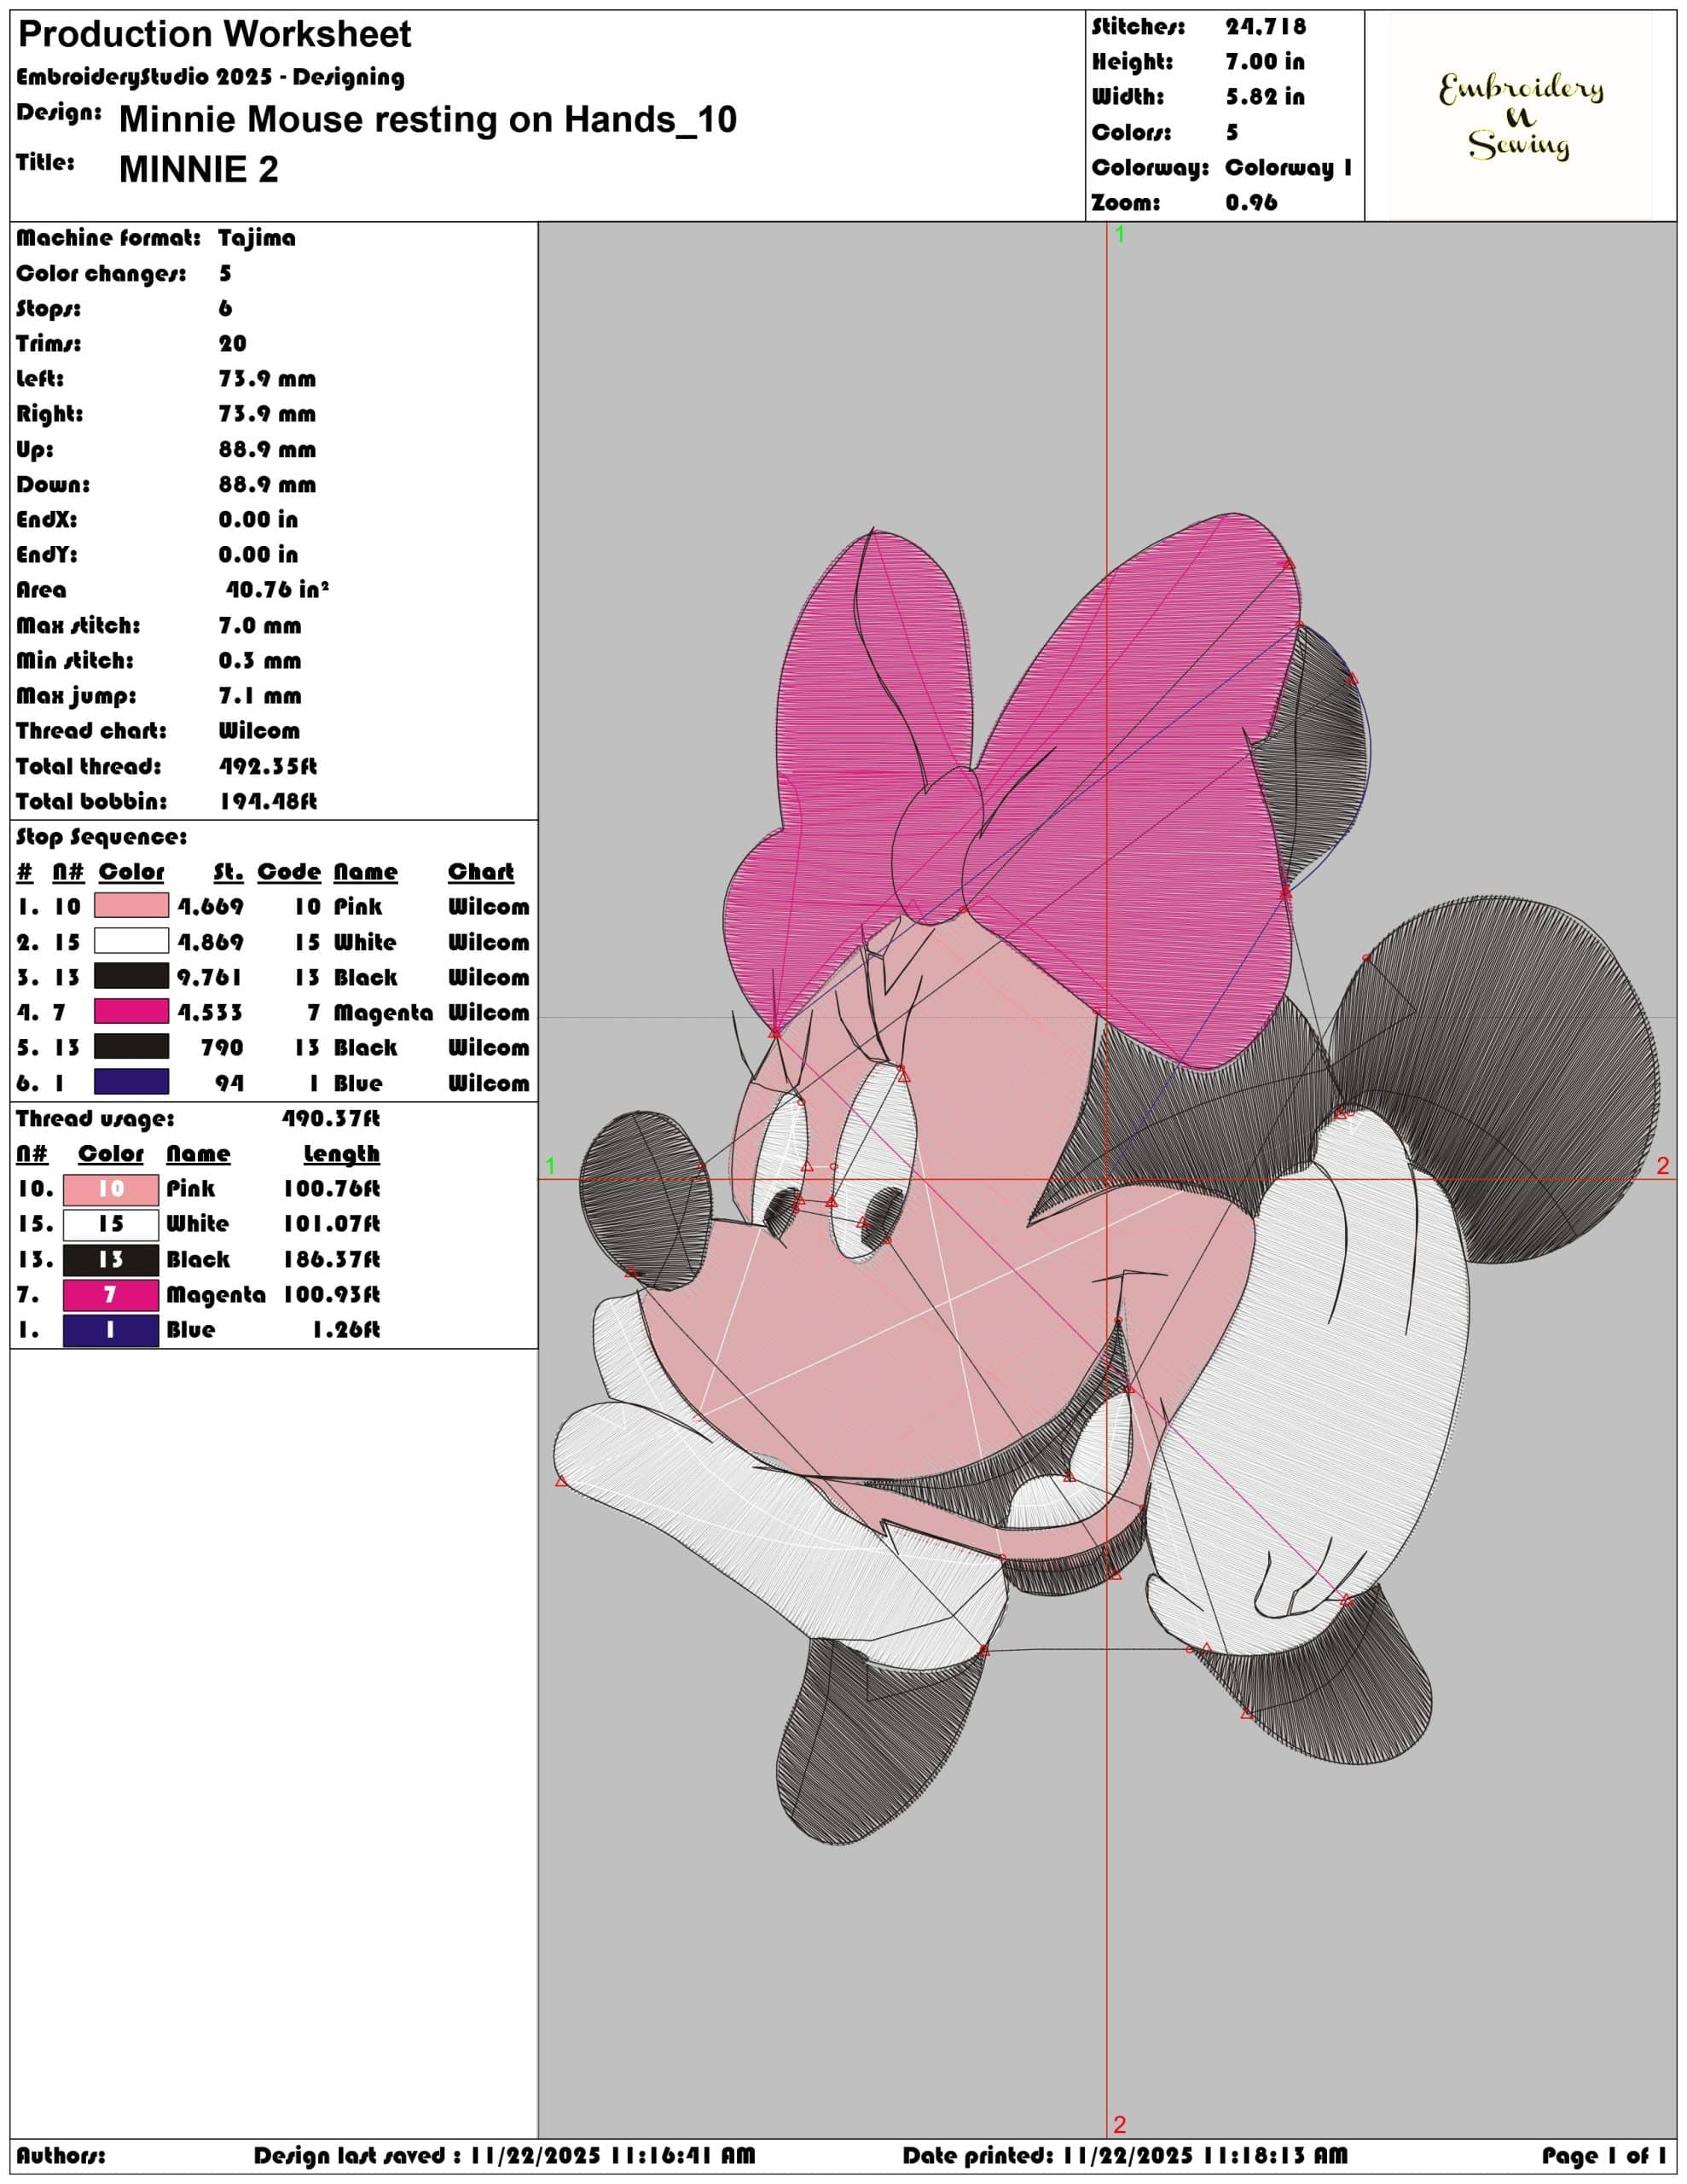This screenshot has height=2184, width=1687.
Task: Click 'EmbroideryStudio 2025 - Designing' text
Action: [x=210, y=77]
